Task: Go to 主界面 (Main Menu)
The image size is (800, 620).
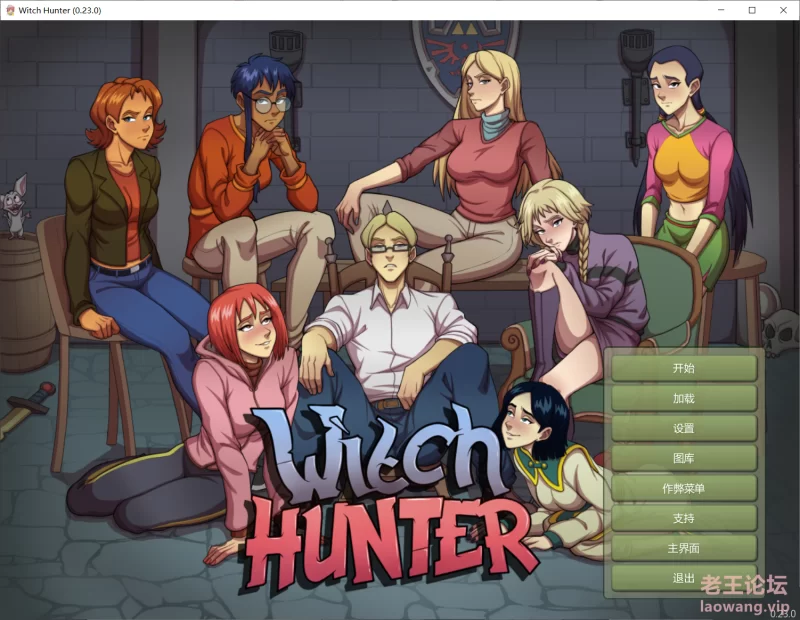Action: coord(684,549)
